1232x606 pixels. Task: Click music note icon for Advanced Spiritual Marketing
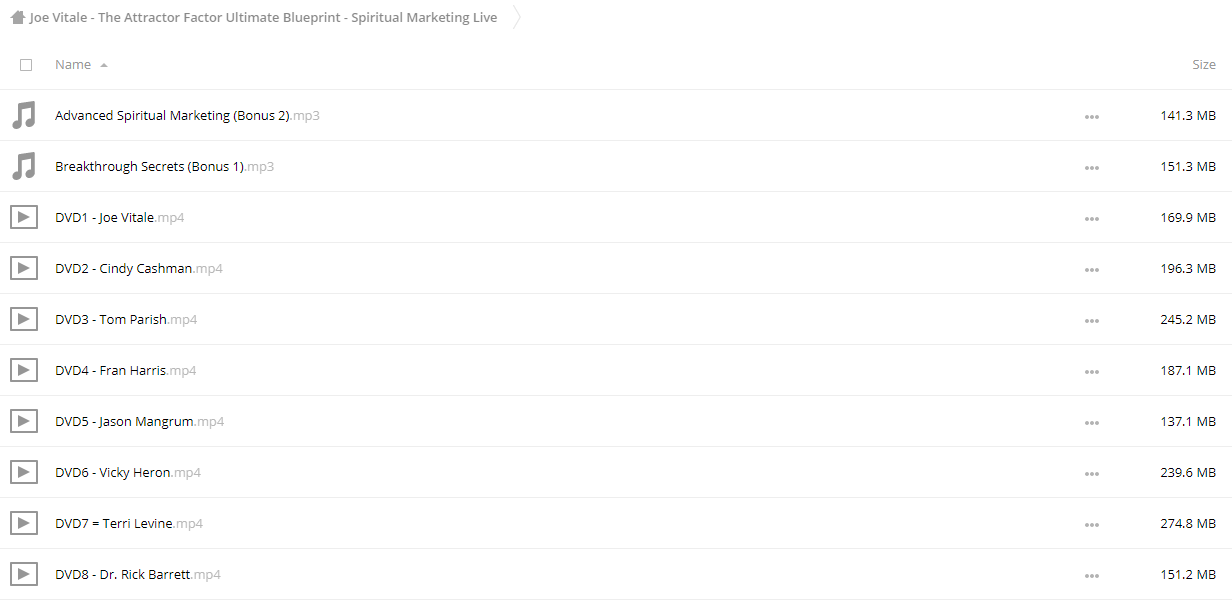pyautogui.click(x=23, y=115)
